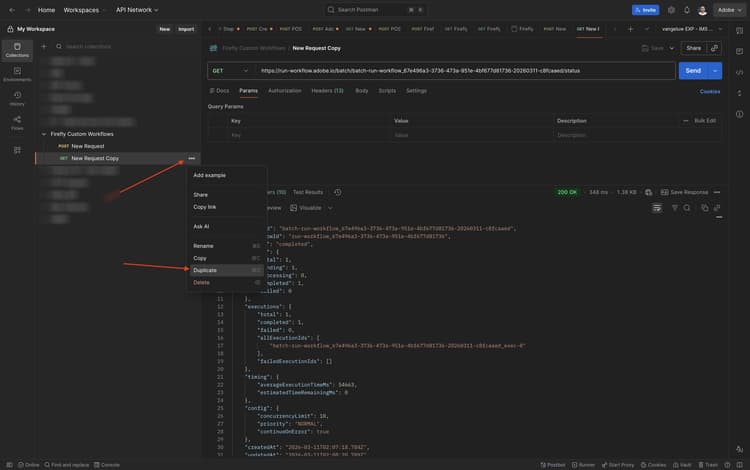Open the user avatar in header

click(702, 10)
